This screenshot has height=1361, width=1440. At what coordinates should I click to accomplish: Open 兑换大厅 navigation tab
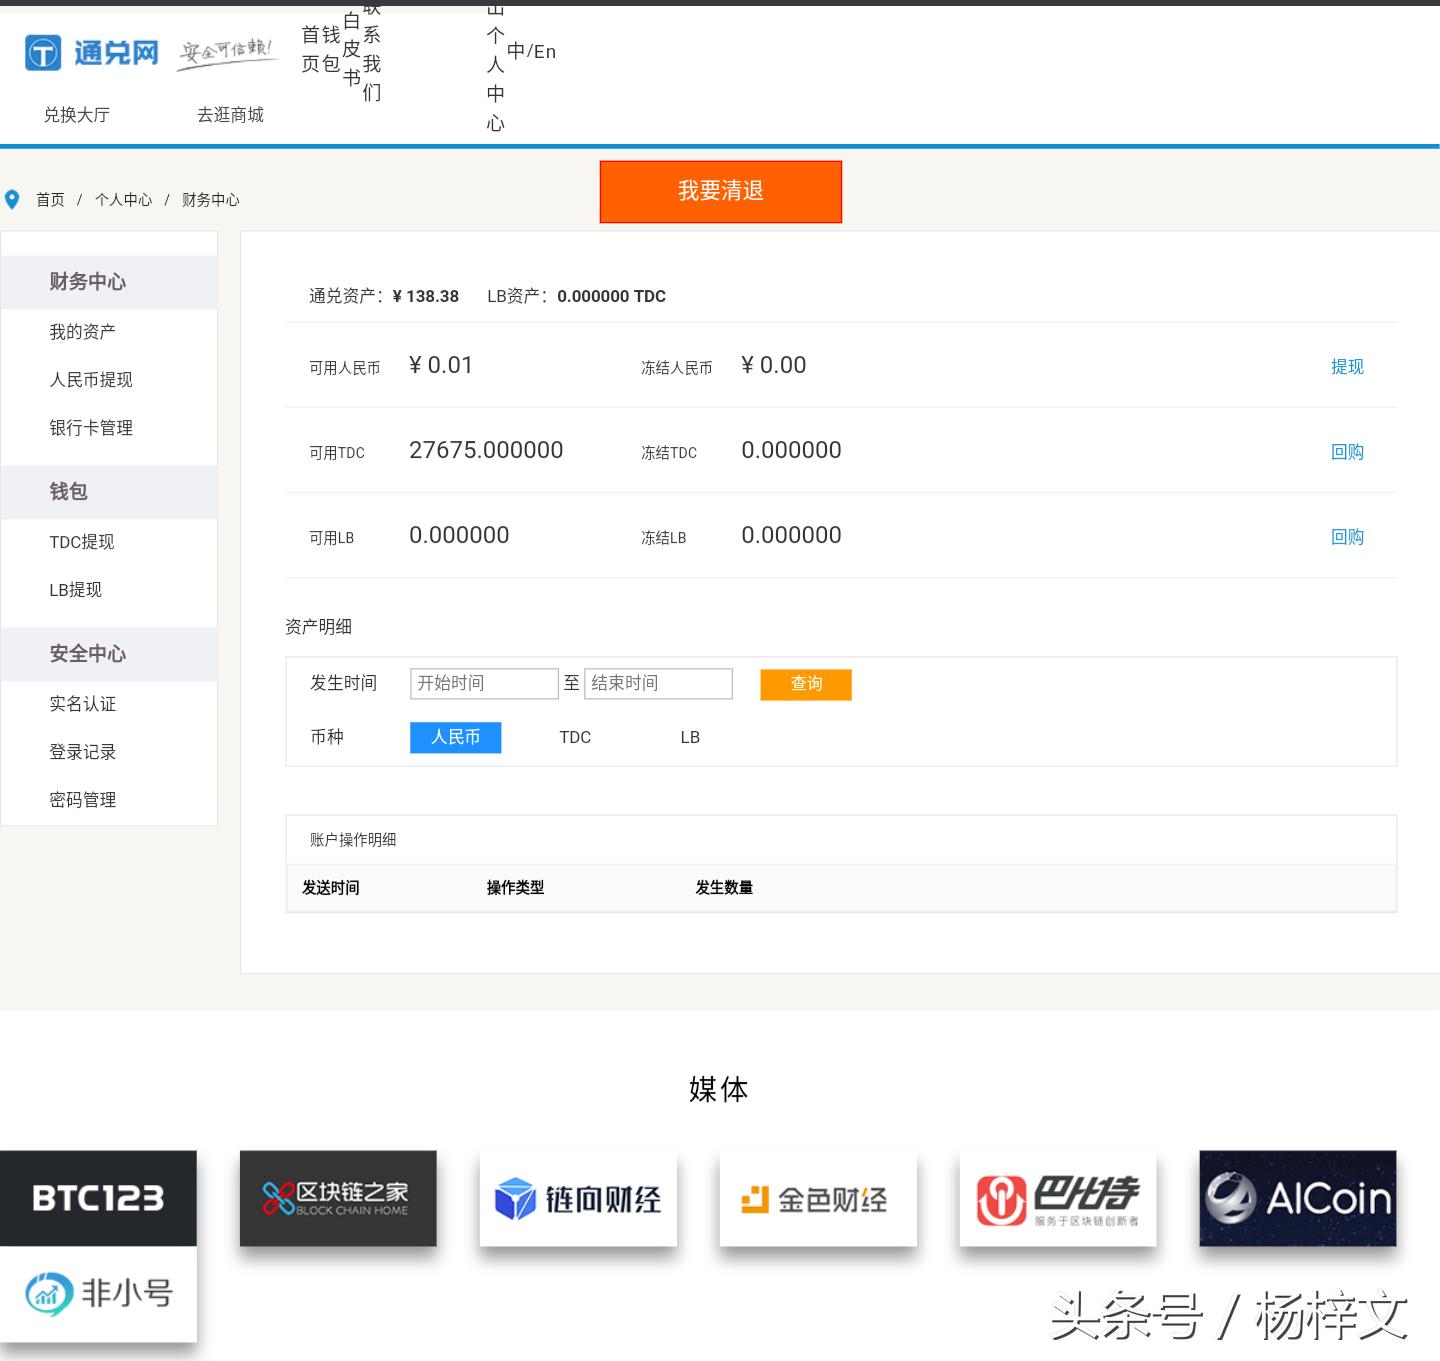[76, 115]
